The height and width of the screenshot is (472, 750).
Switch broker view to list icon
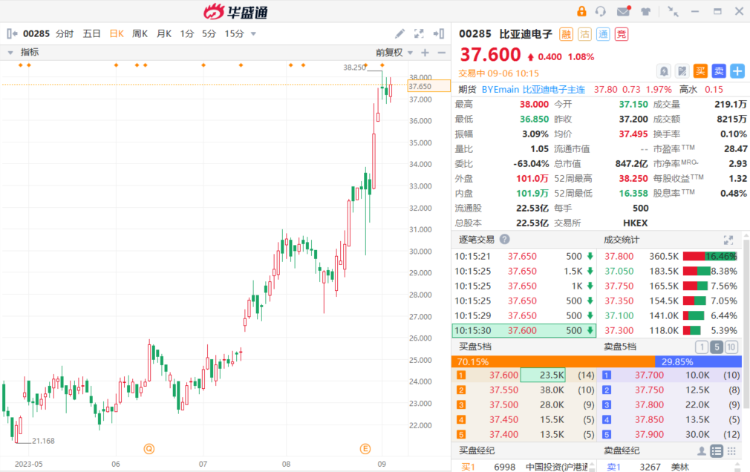[x=716, y=450]
